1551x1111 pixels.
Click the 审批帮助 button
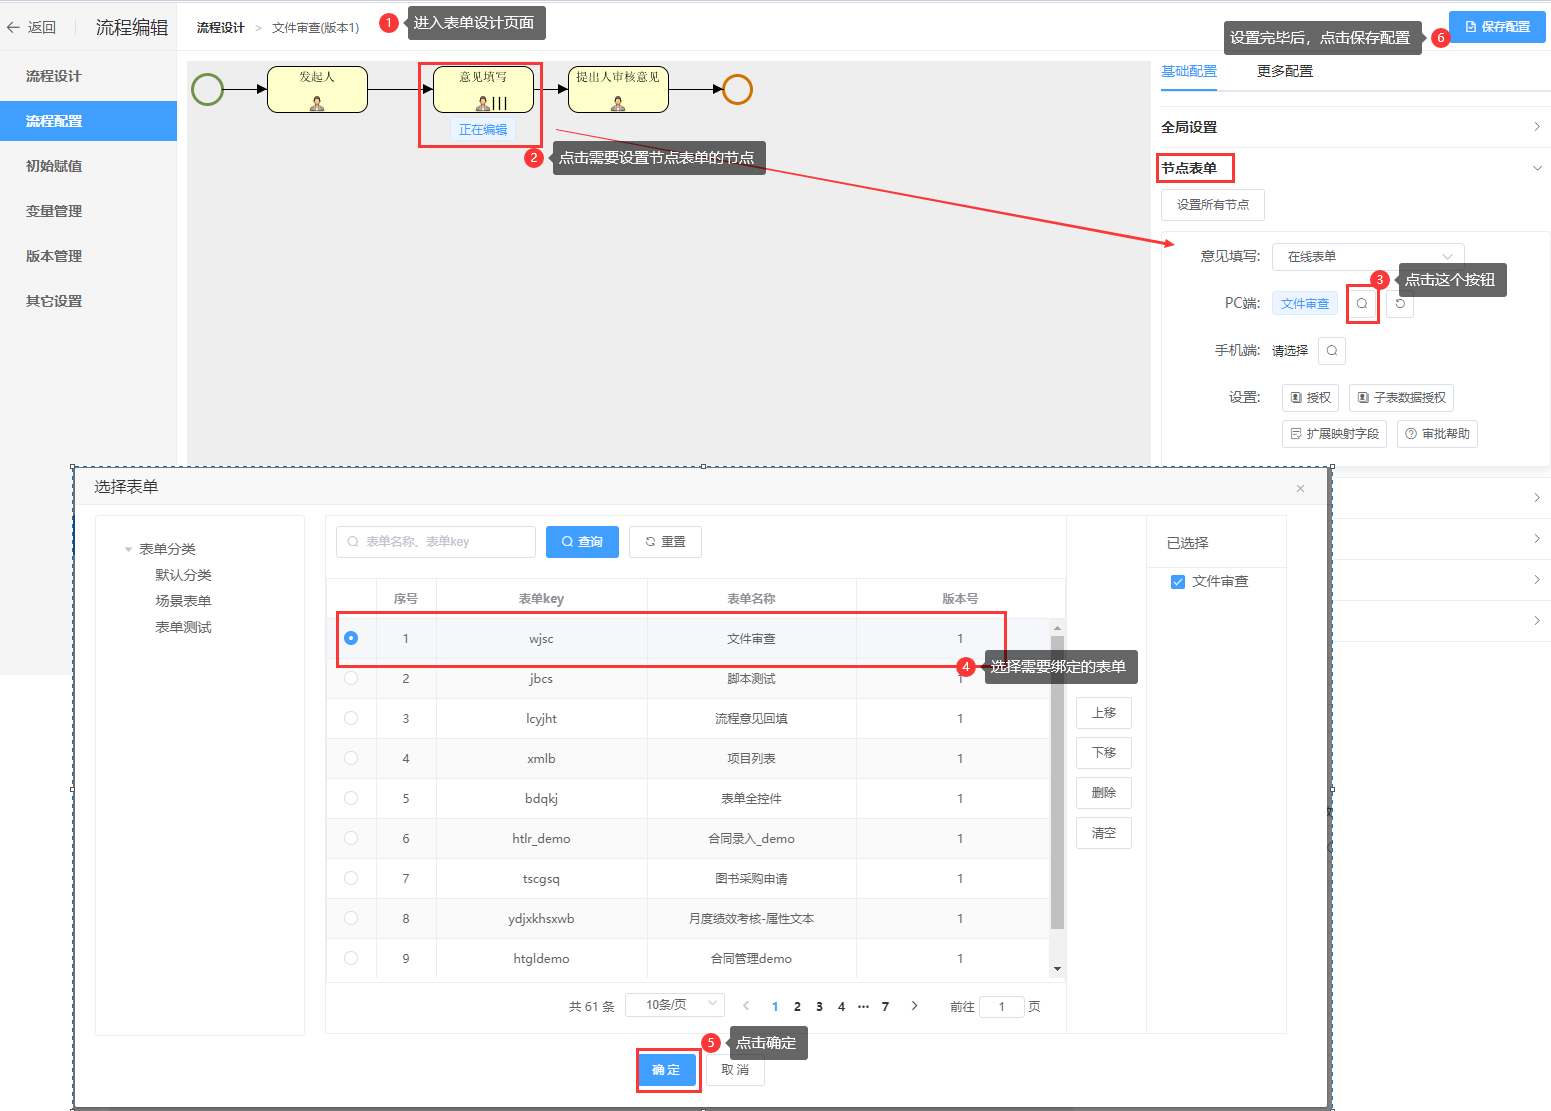[x=1437, y=434]
